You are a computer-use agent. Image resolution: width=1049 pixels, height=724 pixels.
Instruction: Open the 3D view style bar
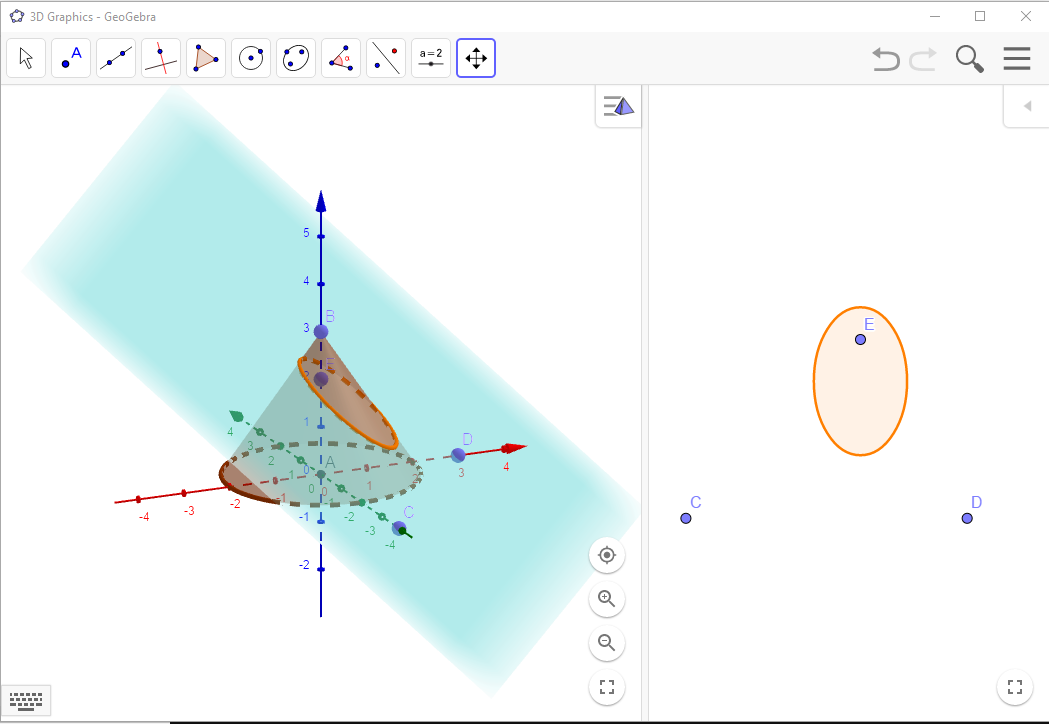(x=618, y=105)
